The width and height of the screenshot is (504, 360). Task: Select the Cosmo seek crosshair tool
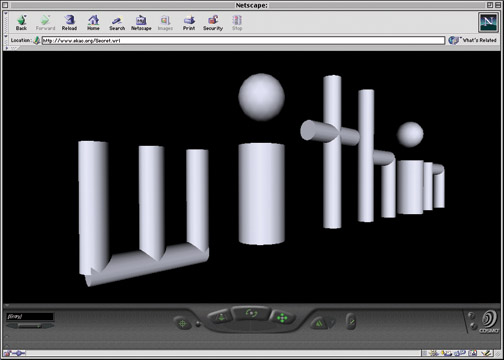point(182,323)
